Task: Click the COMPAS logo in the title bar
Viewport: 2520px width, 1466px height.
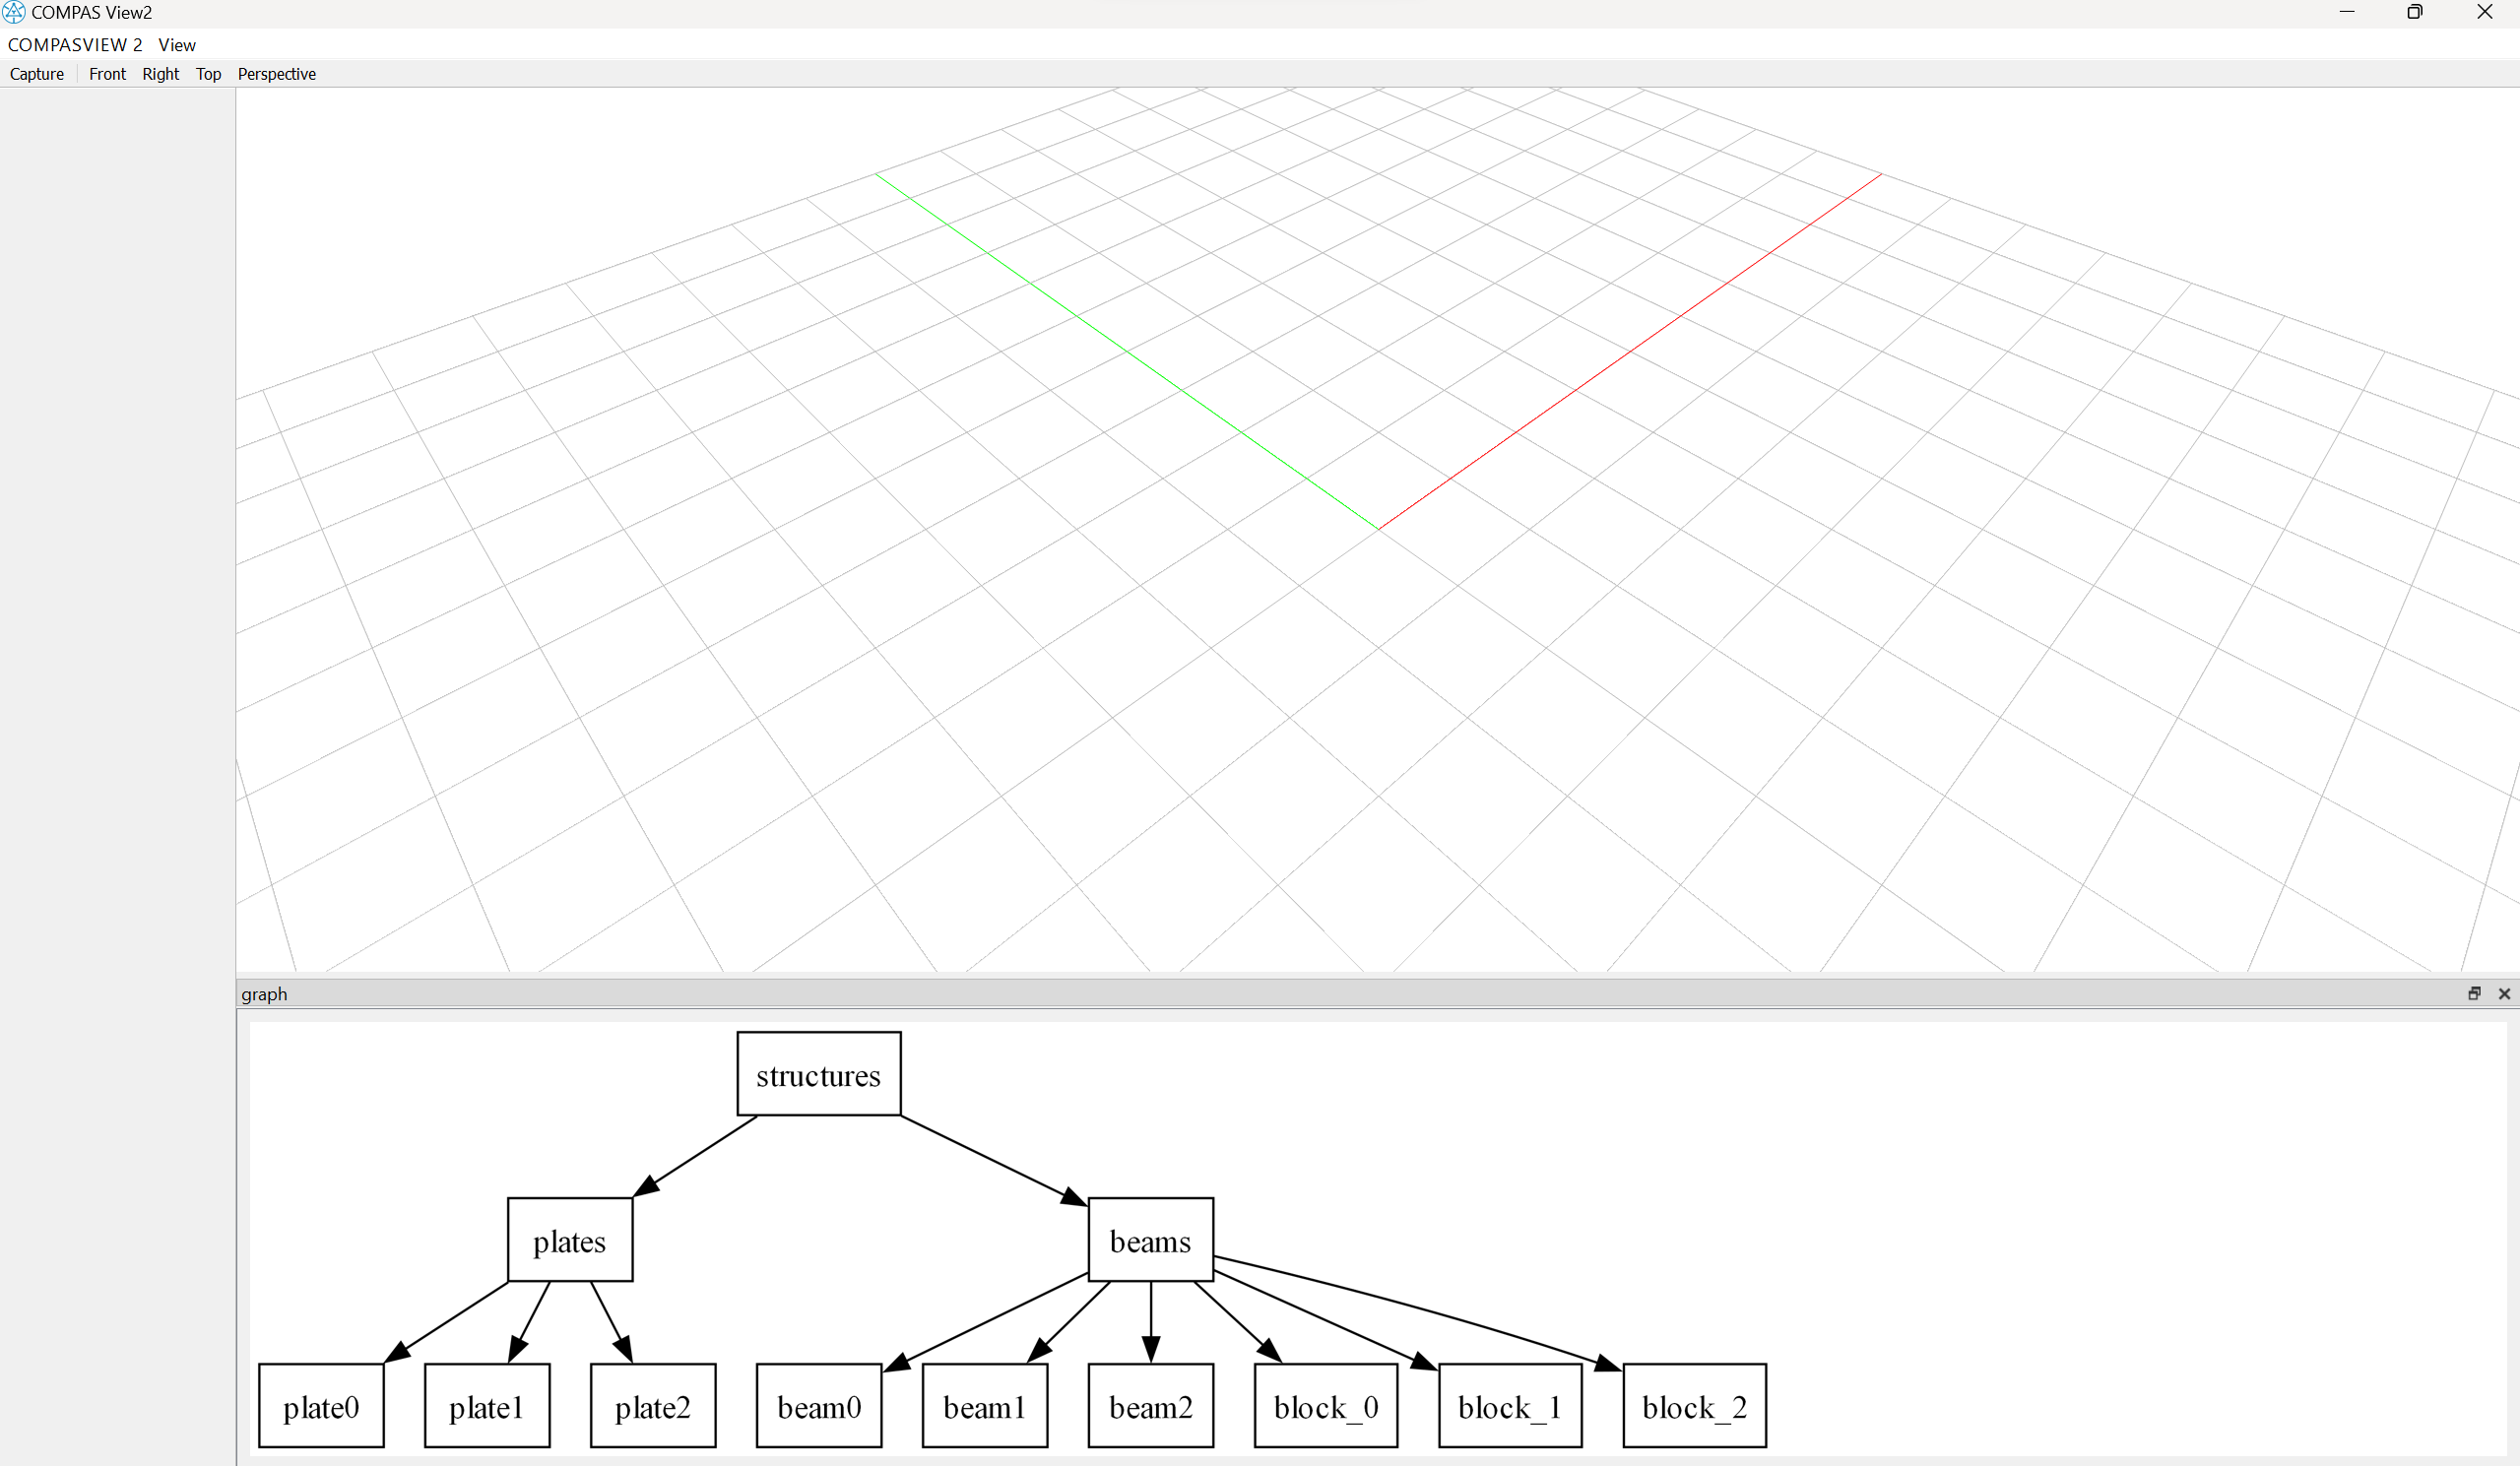Action: coord(14,12)
